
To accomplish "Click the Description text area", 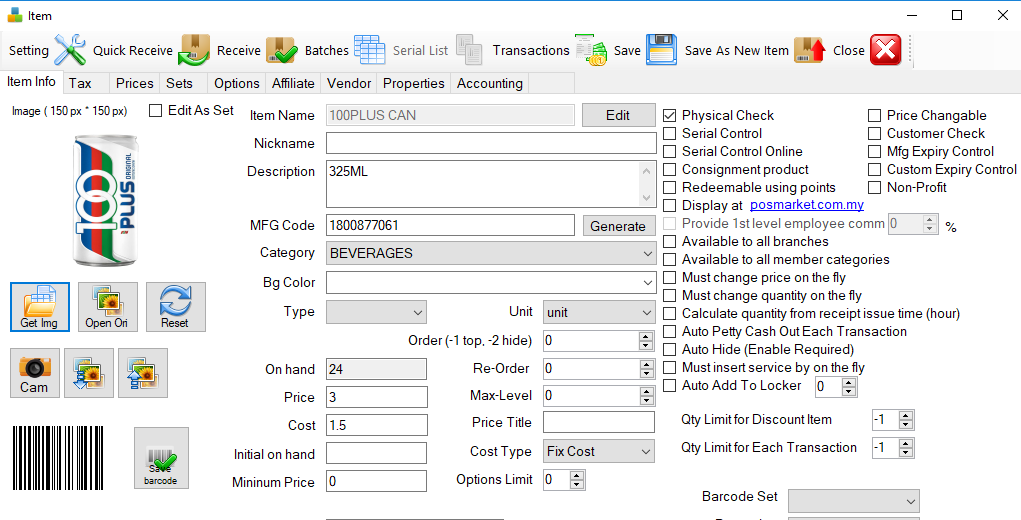I will [x=491, y=184].
